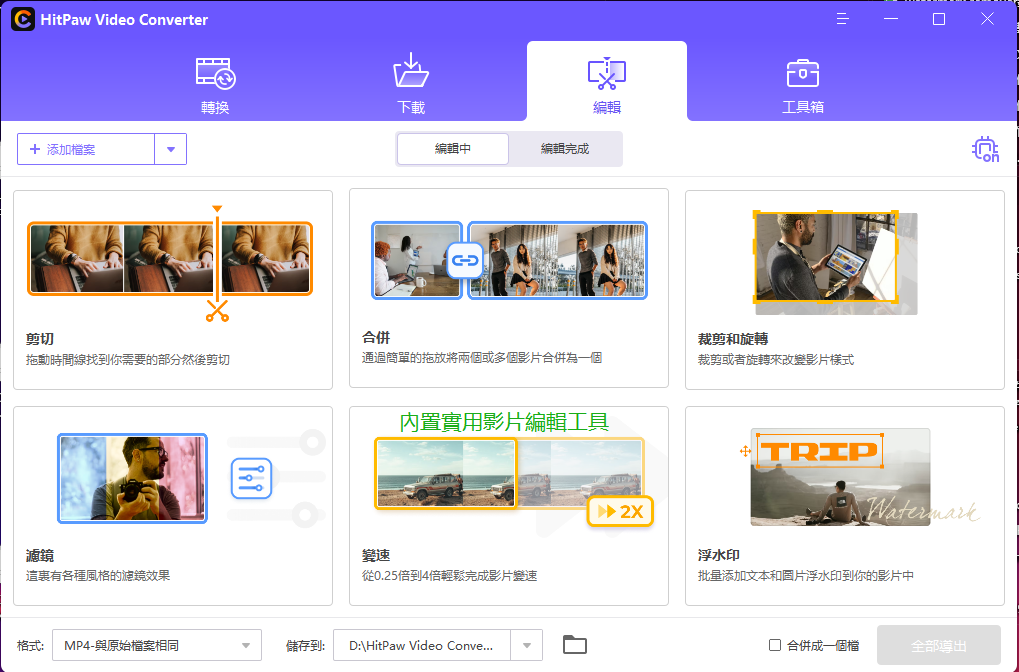
Task: Minimize the HitPaw window
Action: (x=890, y=19)
